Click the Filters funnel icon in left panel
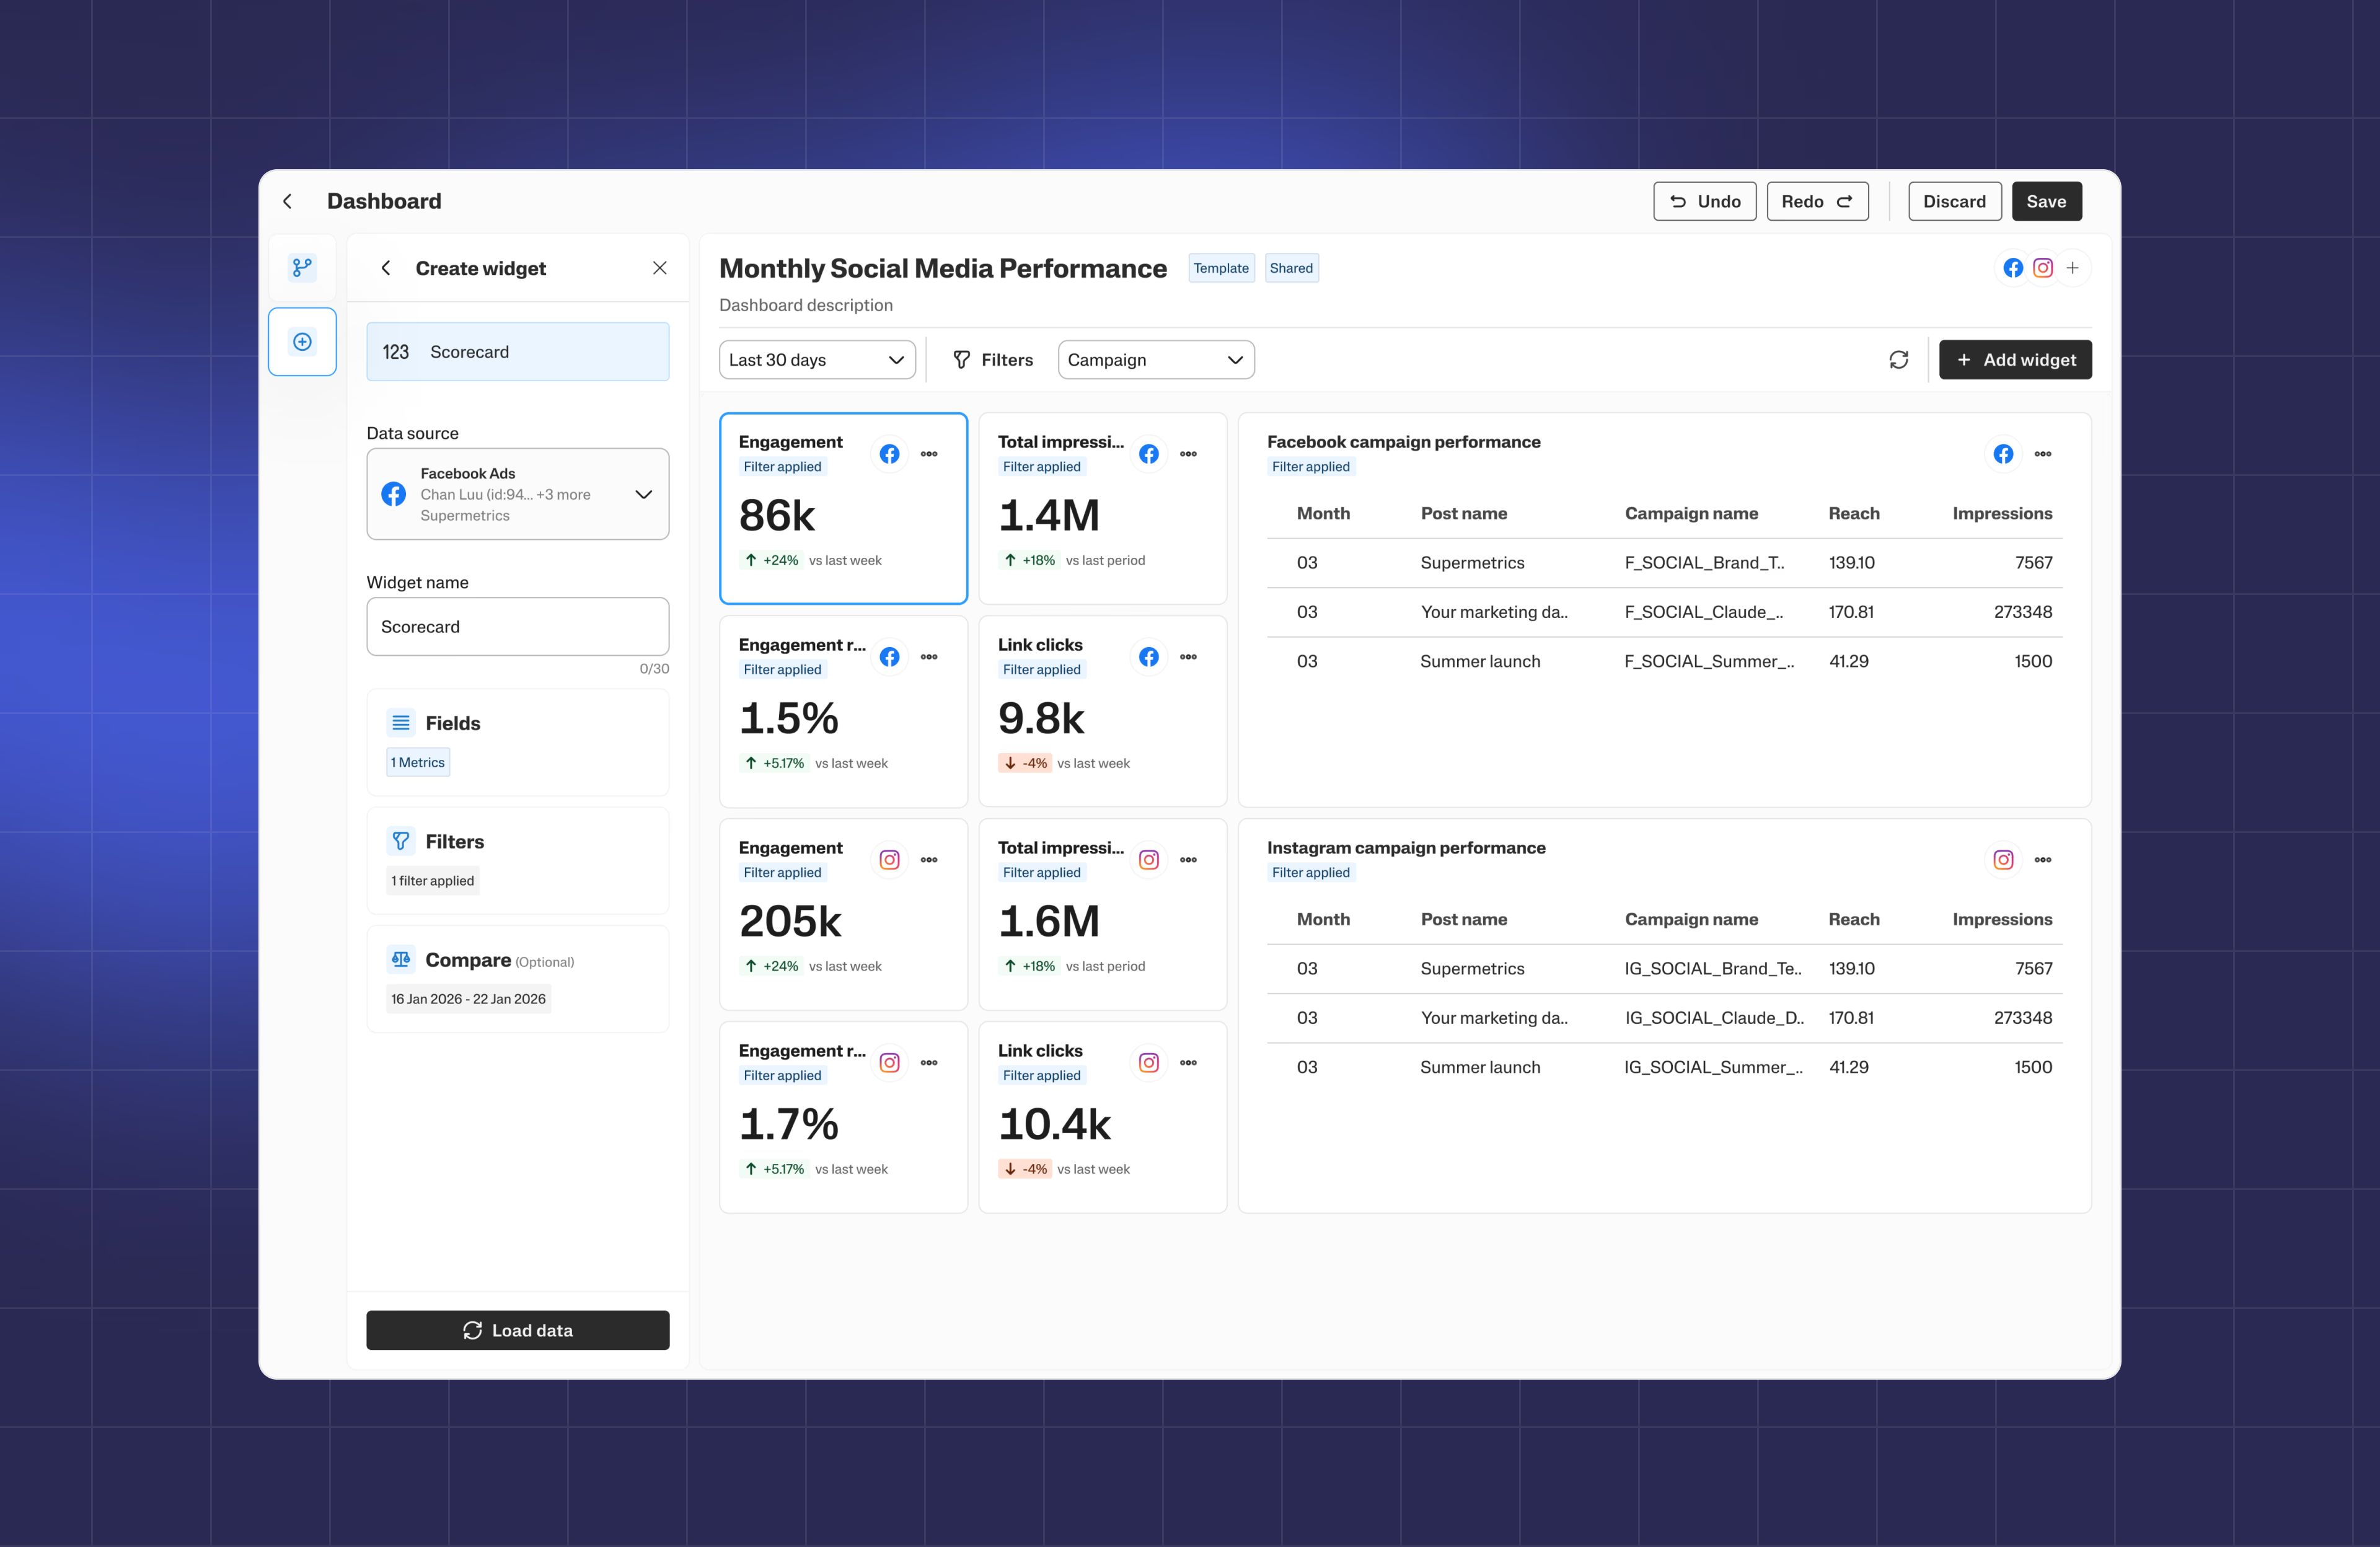This screenshot has height=1547, width=2380. point(401,841)
